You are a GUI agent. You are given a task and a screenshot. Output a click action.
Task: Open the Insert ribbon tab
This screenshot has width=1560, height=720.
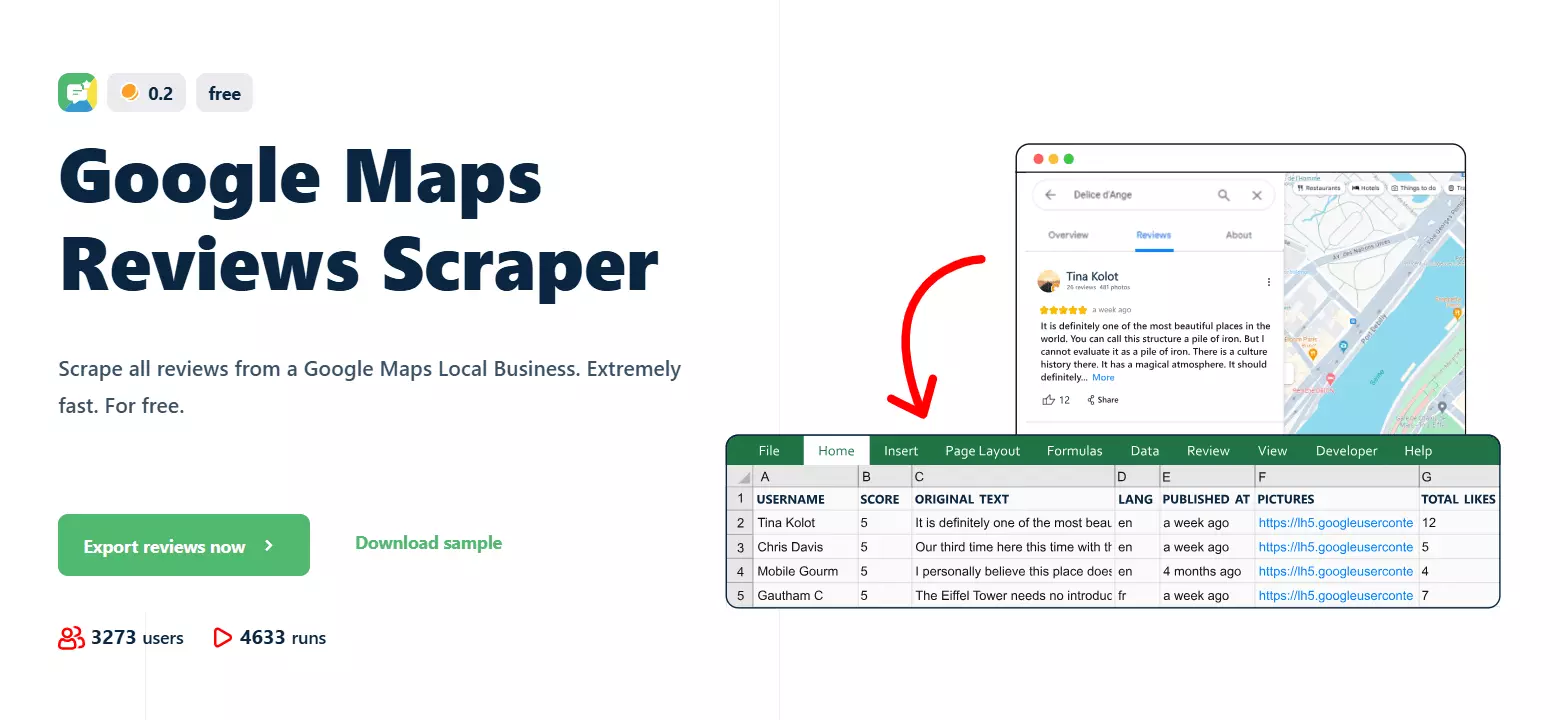pos(901,451)
